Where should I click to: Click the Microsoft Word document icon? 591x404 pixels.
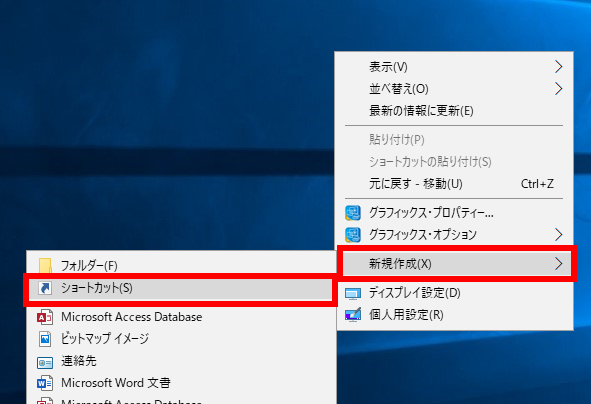pyautogui.click(x=45, y=383)
